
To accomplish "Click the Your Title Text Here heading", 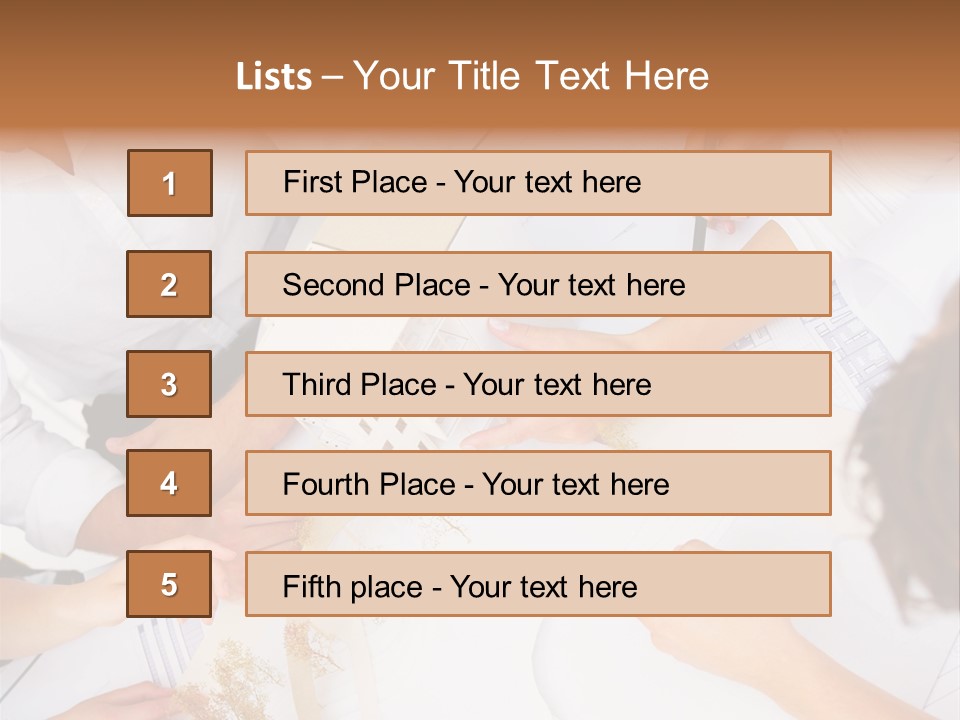I will tap(531, 77).
